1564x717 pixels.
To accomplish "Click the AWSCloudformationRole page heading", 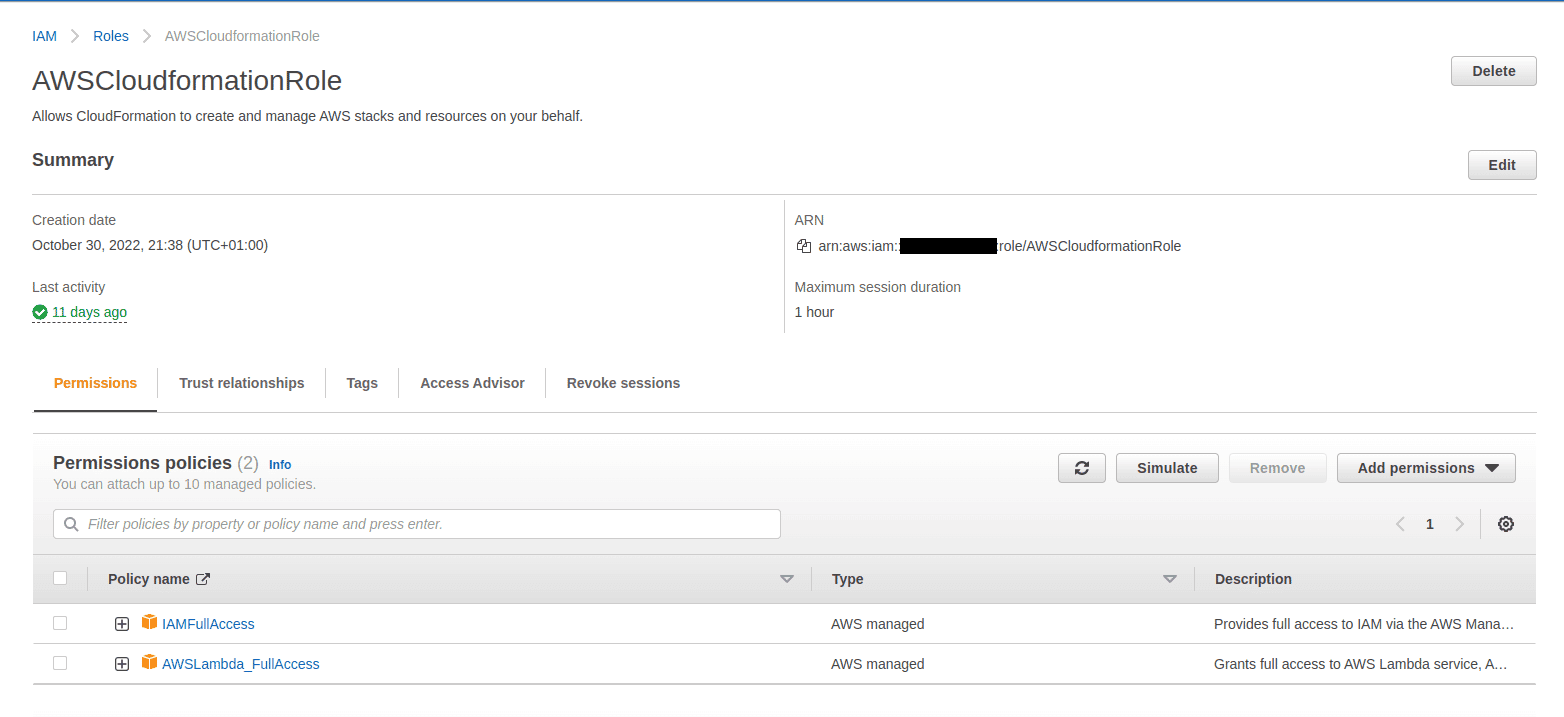I will 187,81.
